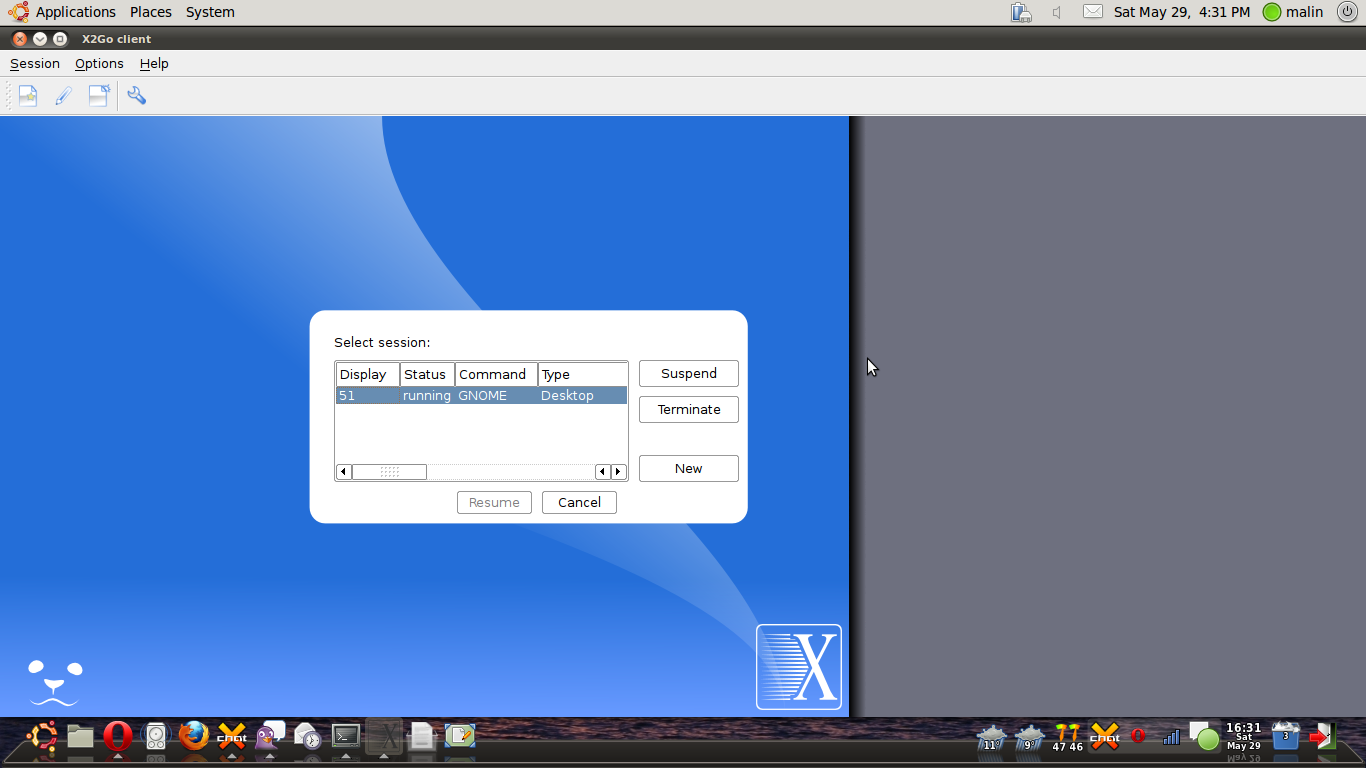Select the running GNOME session row
Viewport: 1366px width, 768px height.
(x=481, y=396)
